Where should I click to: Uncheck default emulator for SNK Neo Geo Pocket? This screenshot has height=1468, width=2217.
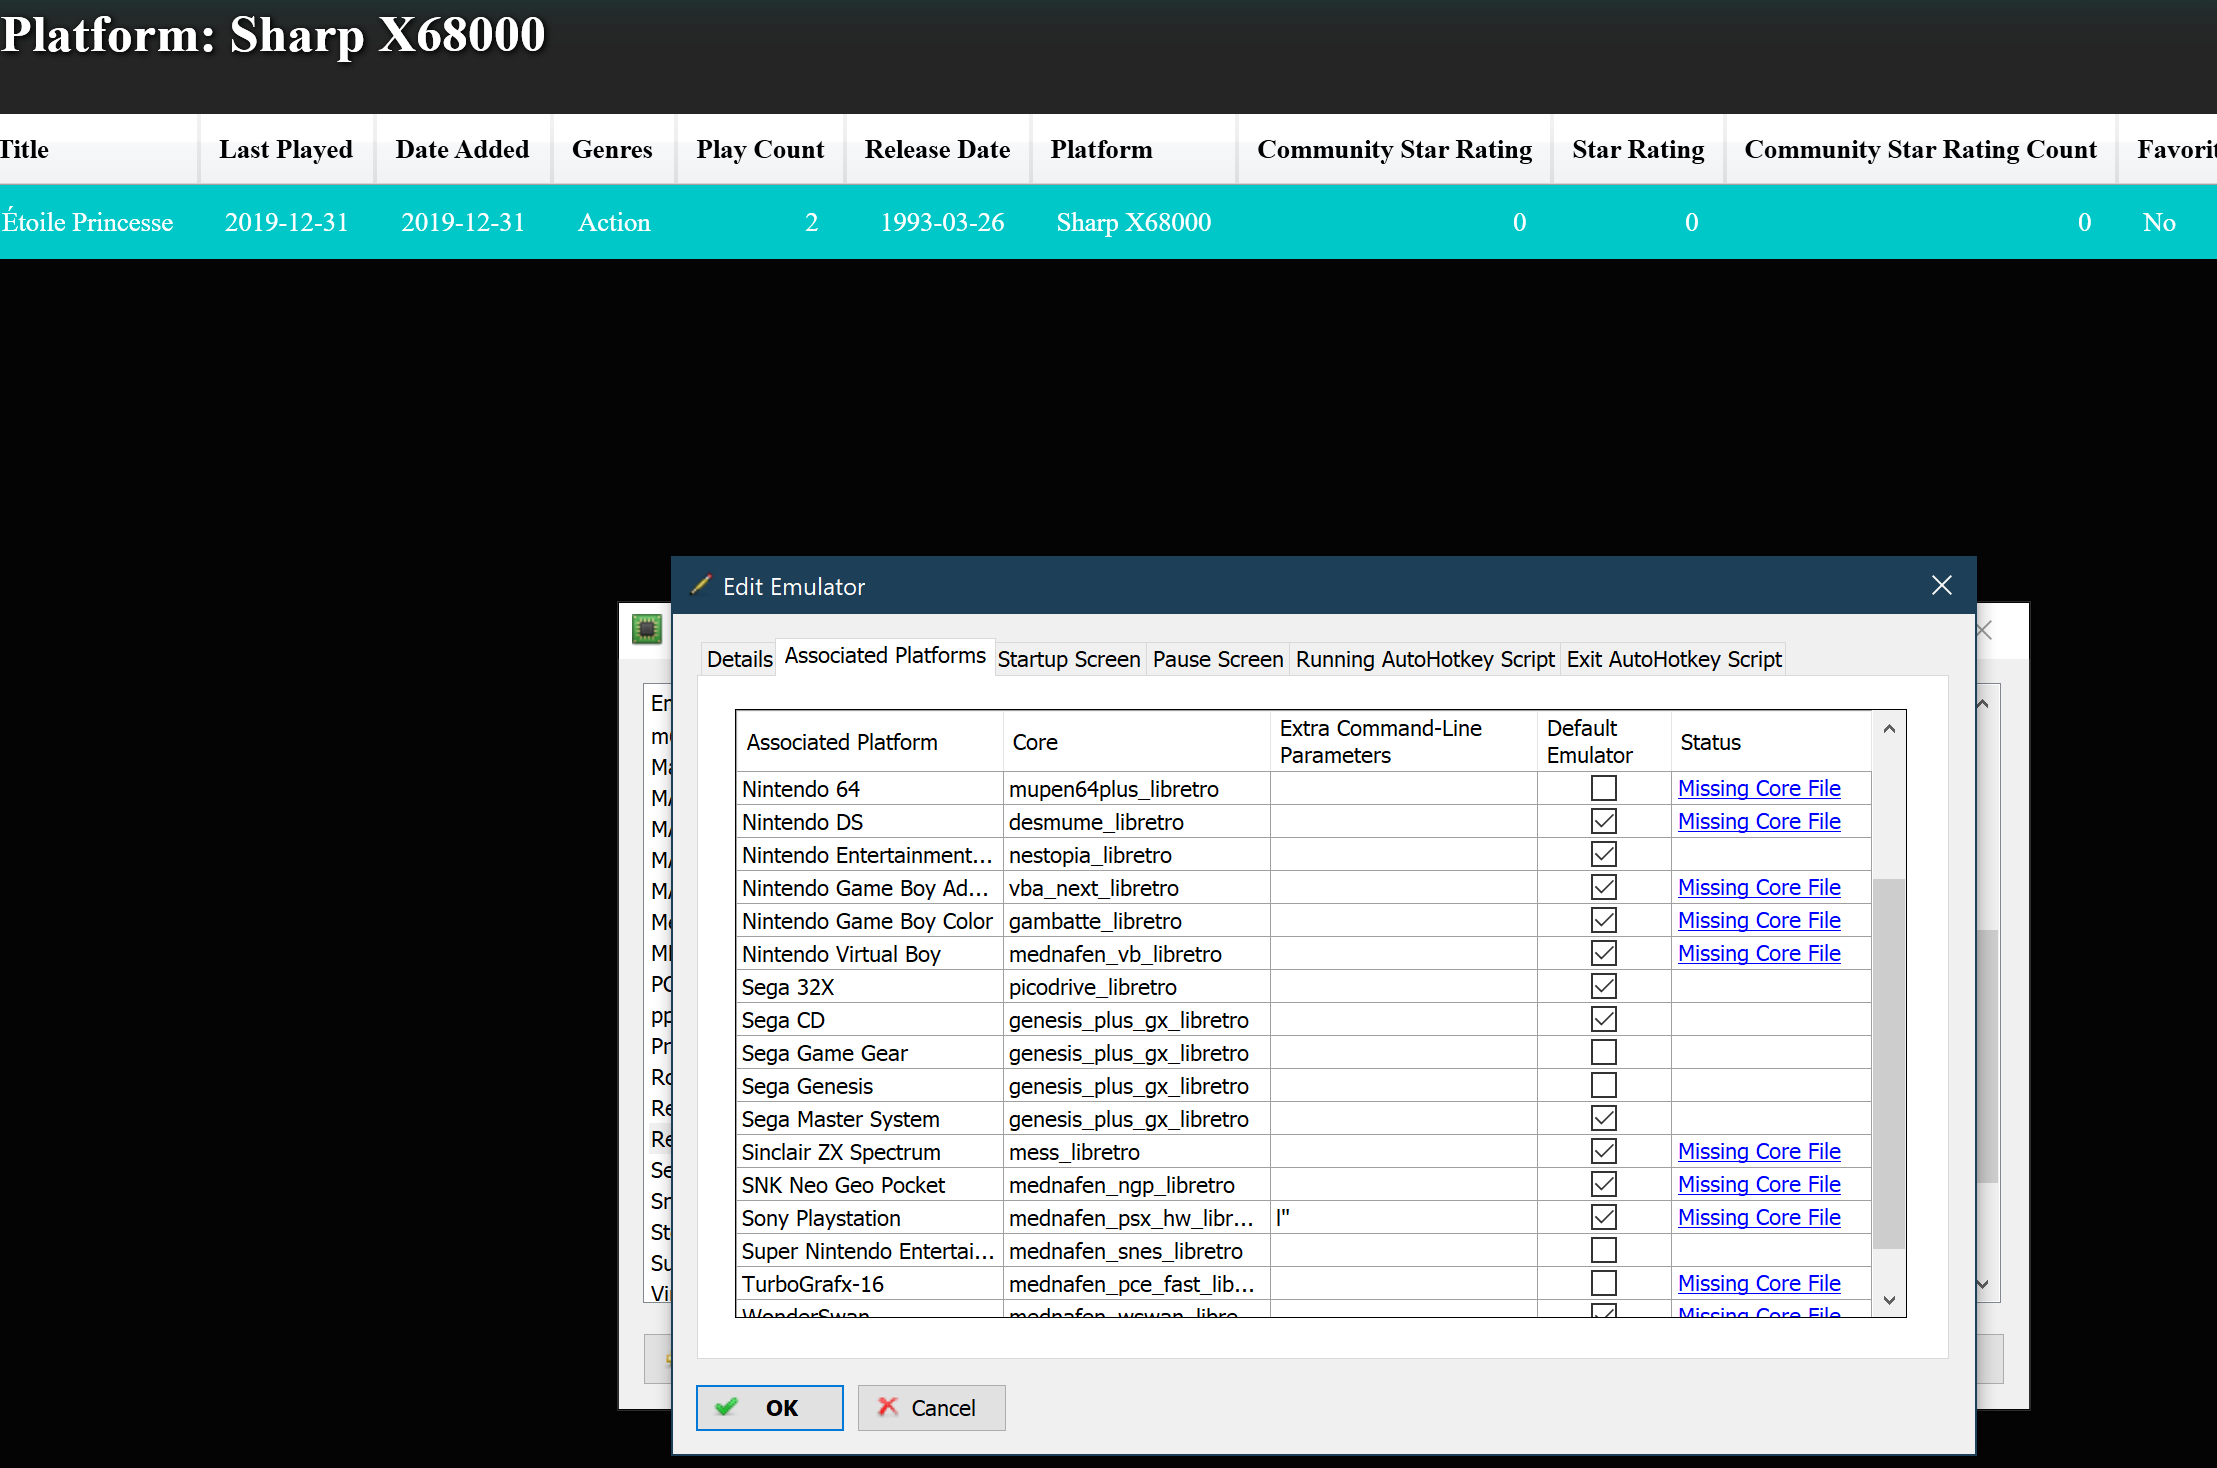1603,1184
